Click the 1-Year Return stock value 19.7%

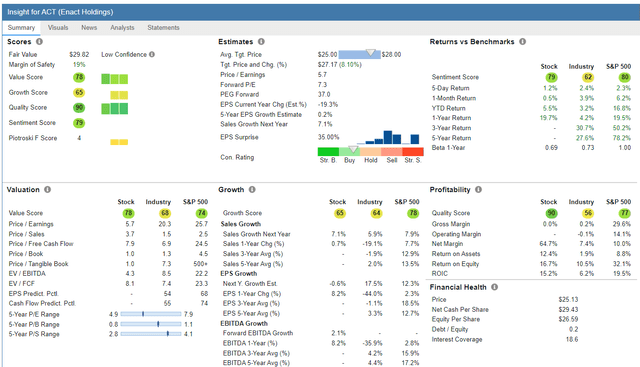(548, 118)
